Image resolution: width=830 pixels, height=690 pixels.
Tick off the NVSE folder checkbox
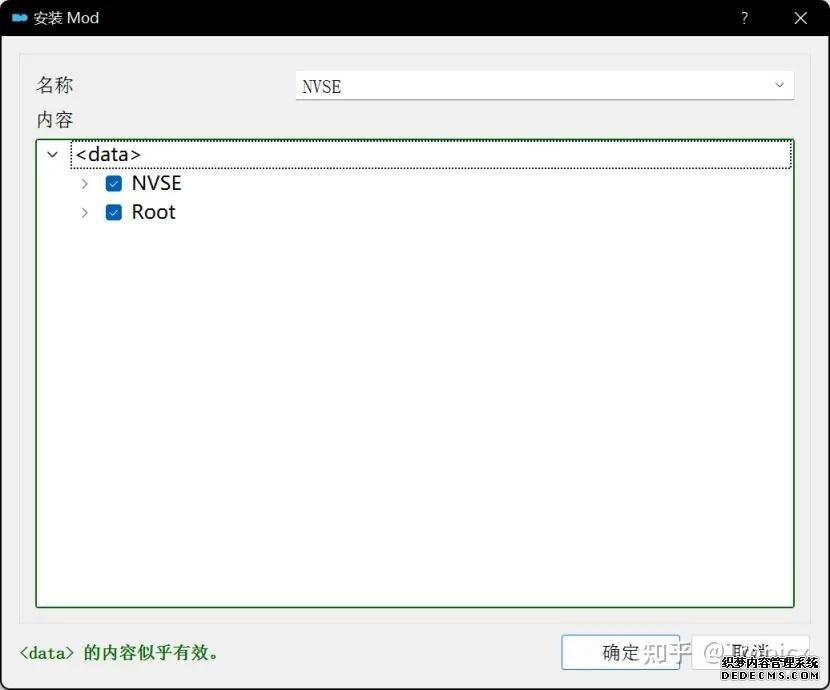pos(114,184)
